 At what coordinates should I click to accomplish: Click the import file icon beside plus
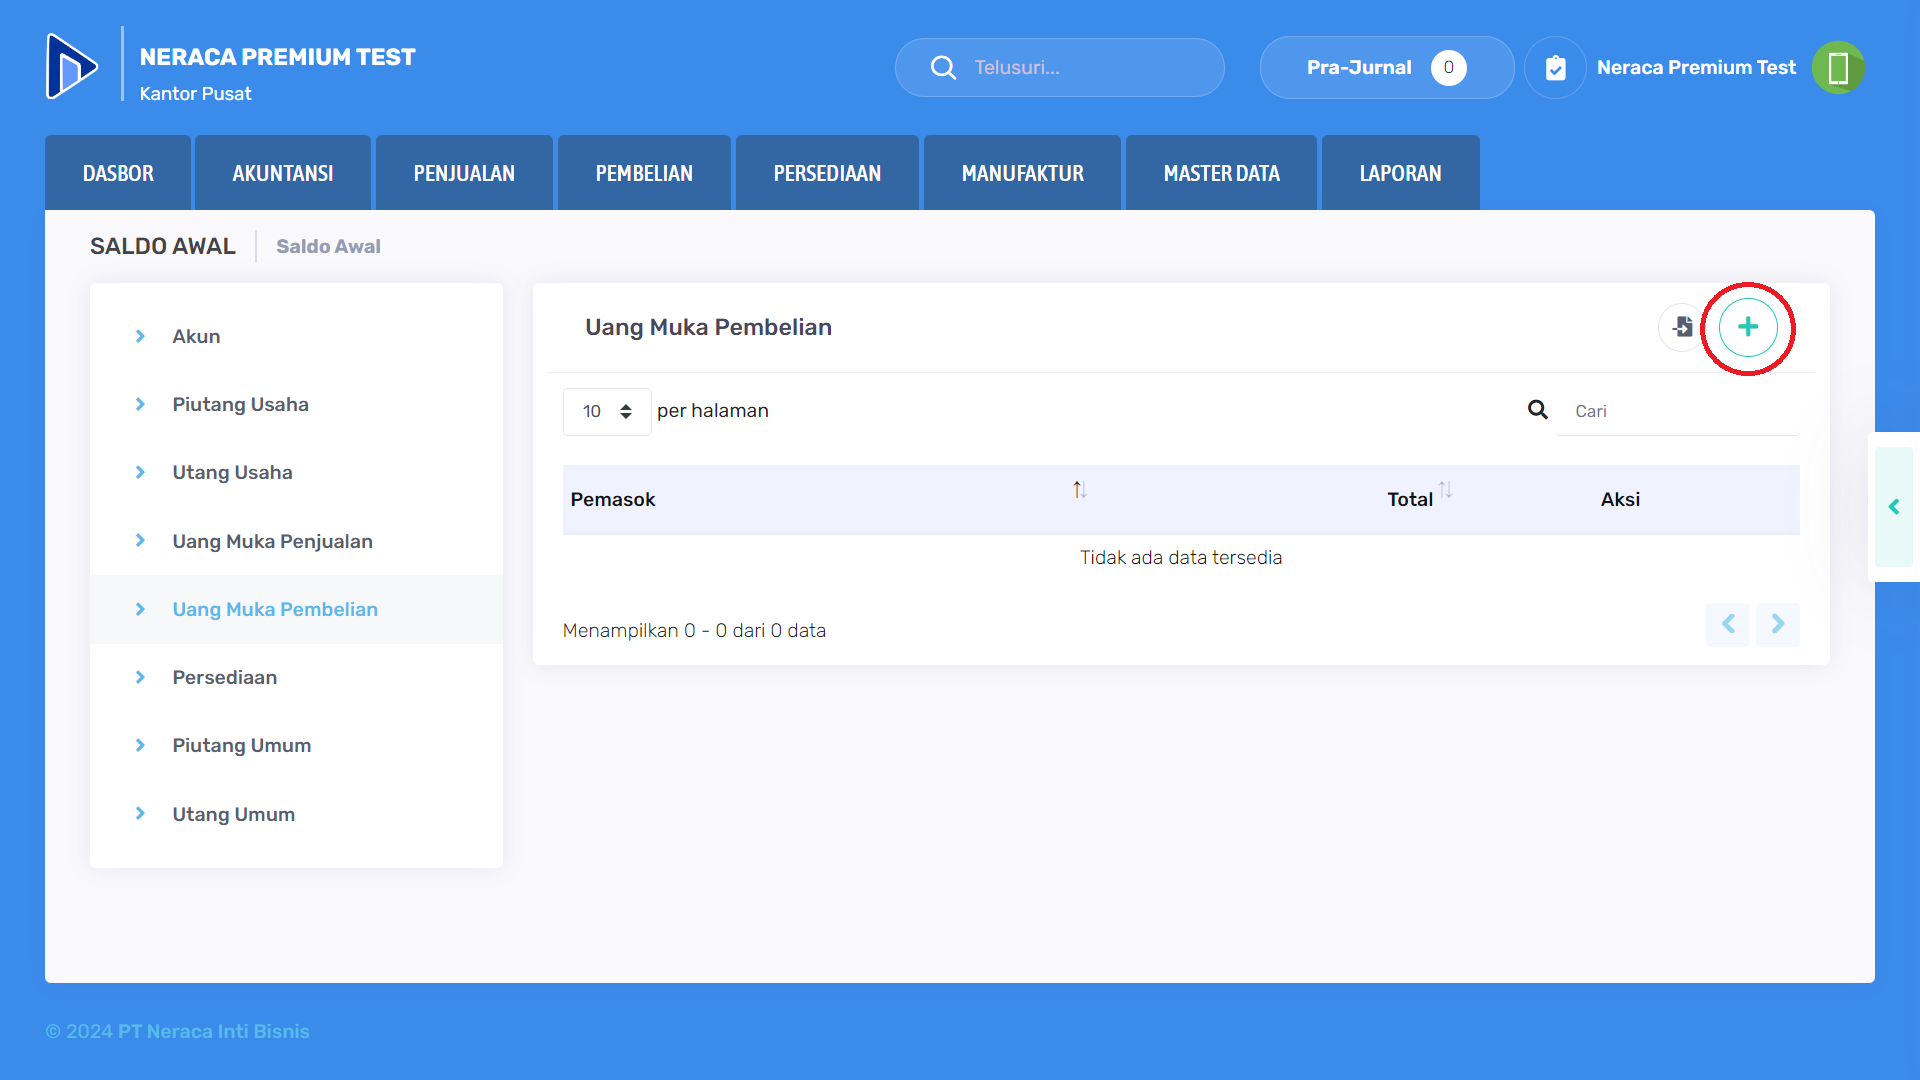[1682, 327]
